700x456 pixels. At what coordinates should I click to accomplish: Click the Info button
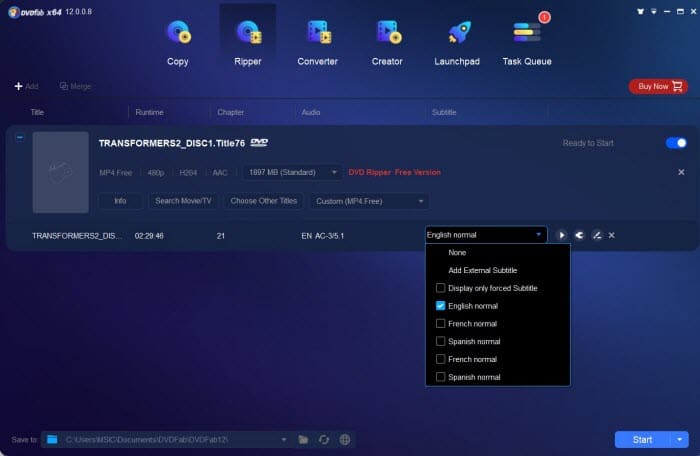click(120, 201)
